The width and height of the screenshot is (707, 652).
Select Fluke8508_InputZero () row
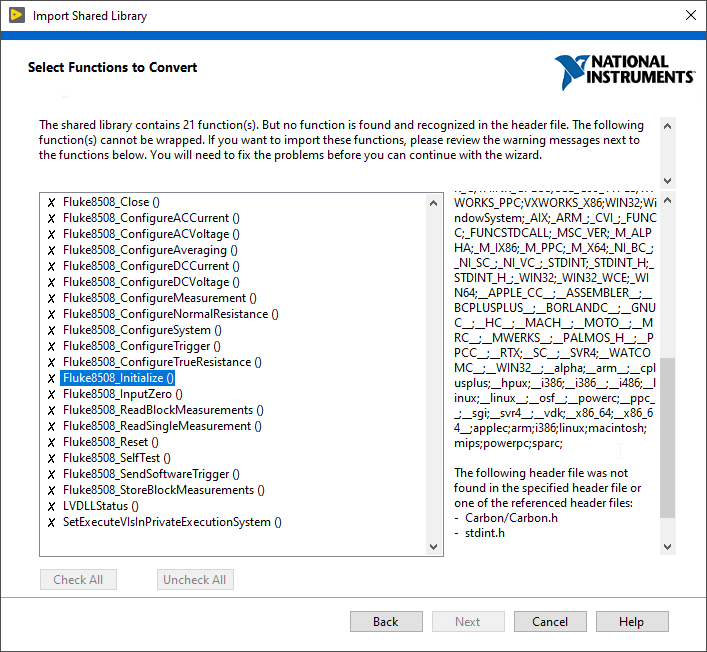pyautogui.click(x=123, y=394)
